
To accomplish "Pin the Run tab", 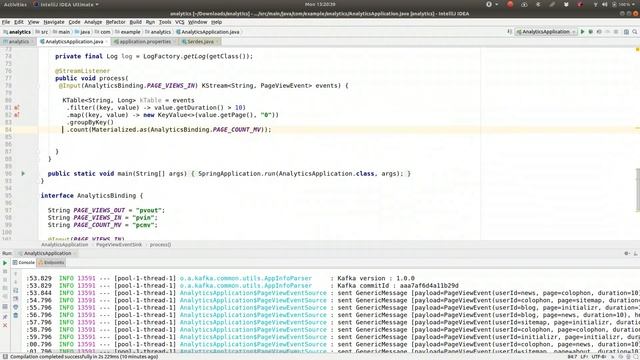I will point(5,316).
